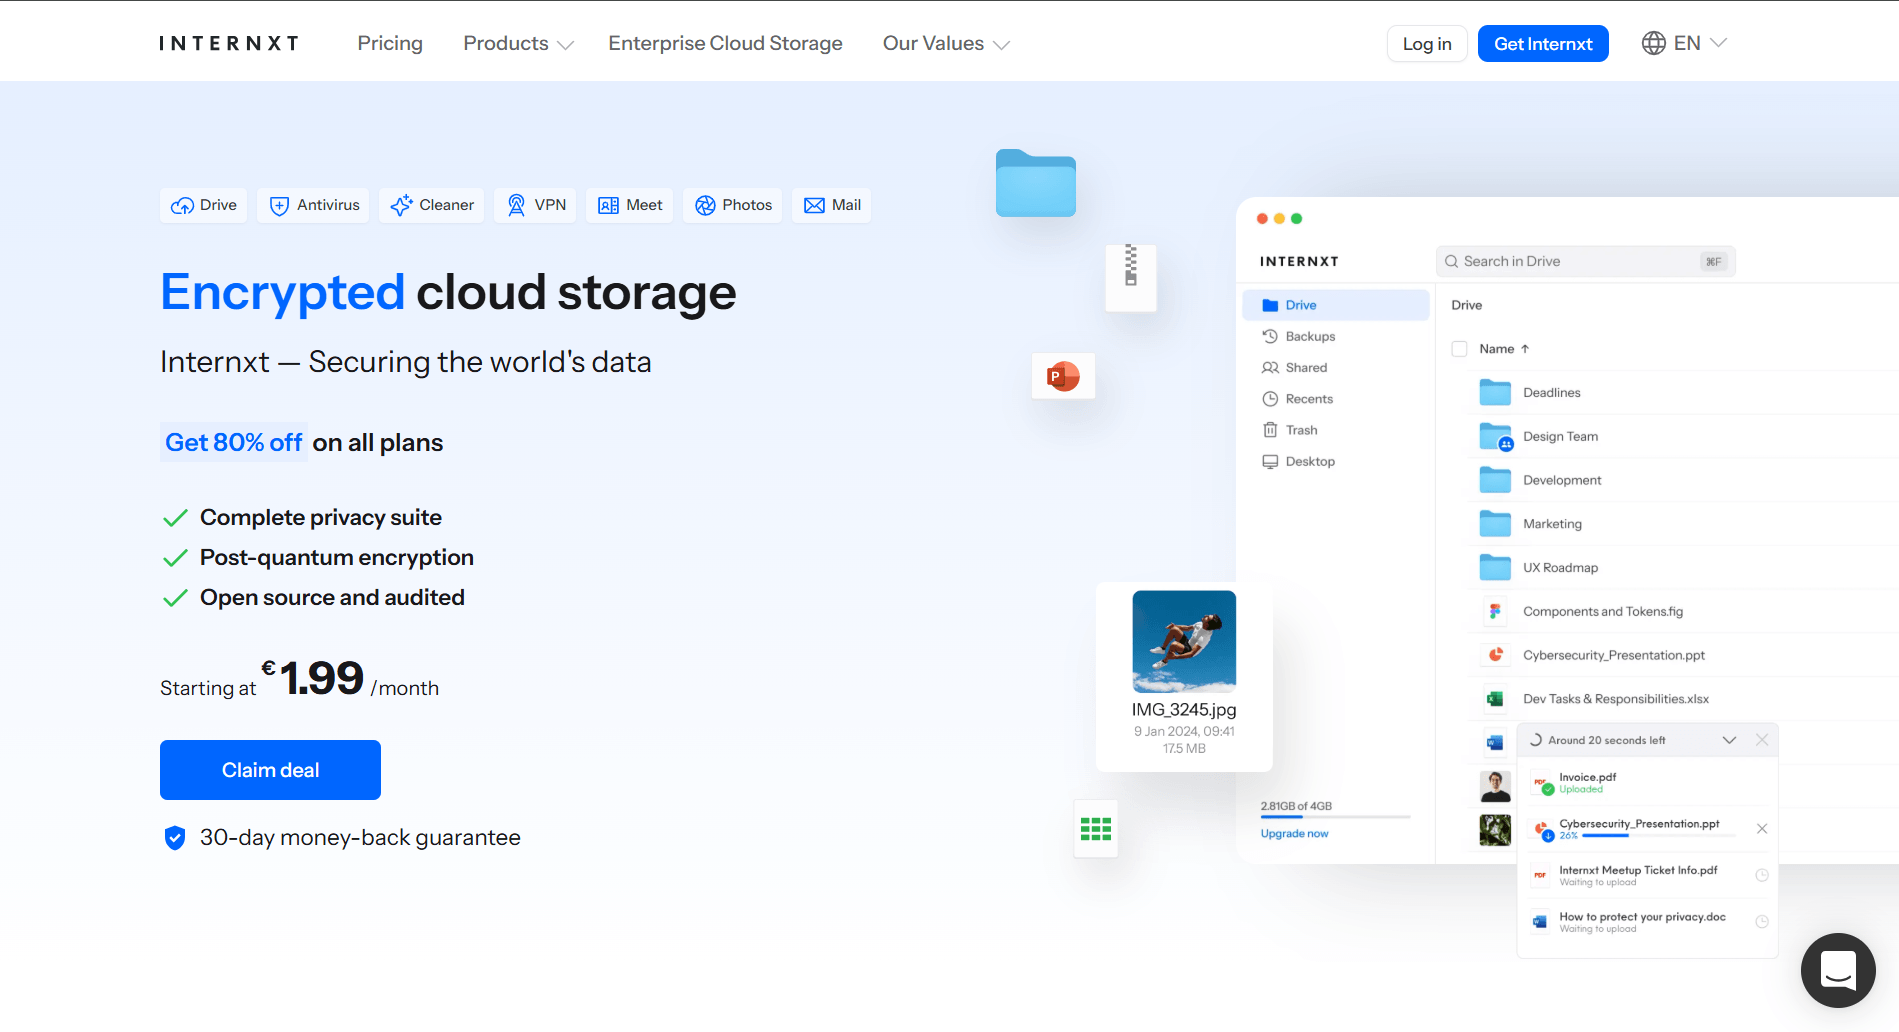Collapse the upload progress panel chevron
The height and width of the screenshot is (1032, 1899).
point(1729,740)
